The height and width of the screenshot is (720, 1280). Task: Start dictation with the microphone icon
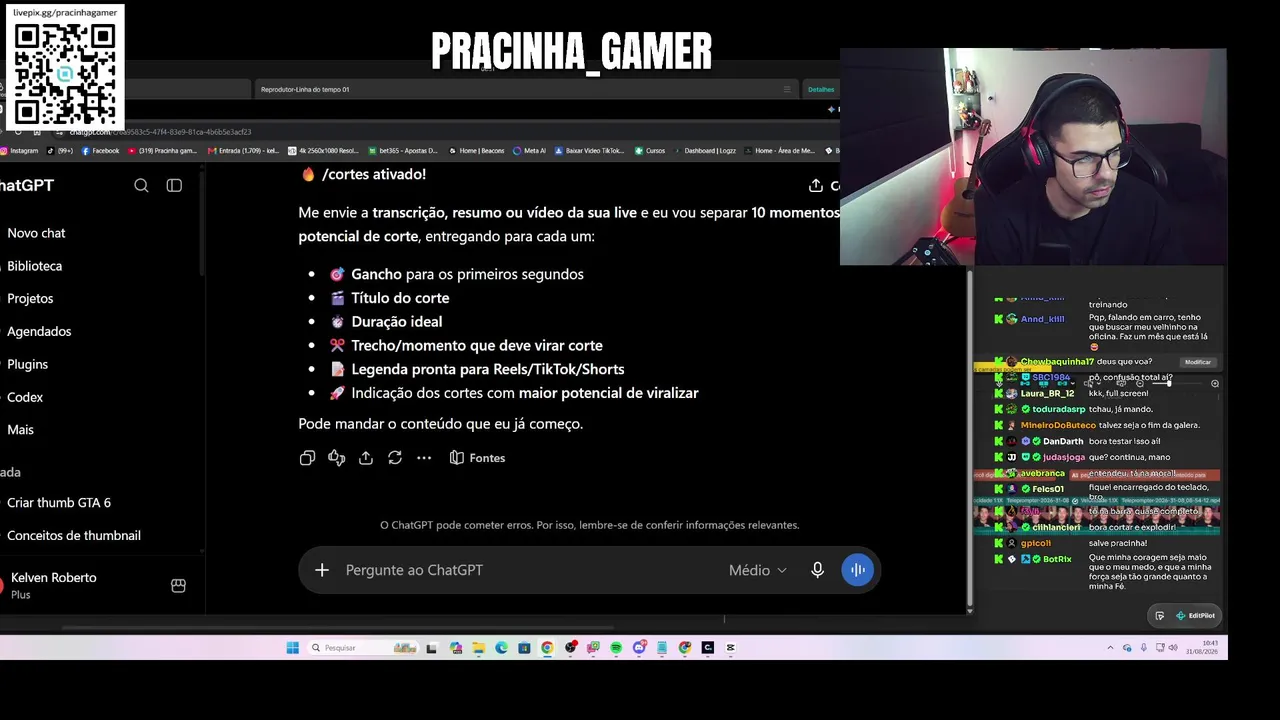(x=817, y=570)
